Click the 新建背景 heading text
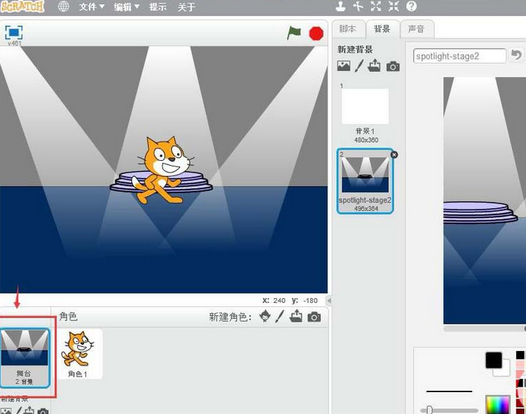This screenshot has height=414, width=526. (355, 50)
